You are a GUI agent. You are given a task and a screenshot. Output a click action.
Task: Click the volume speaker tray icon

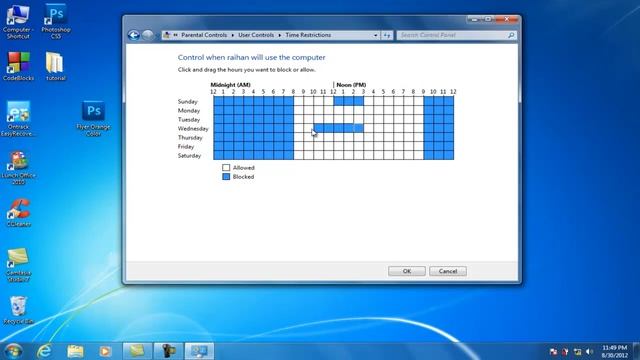pos(589,351)
